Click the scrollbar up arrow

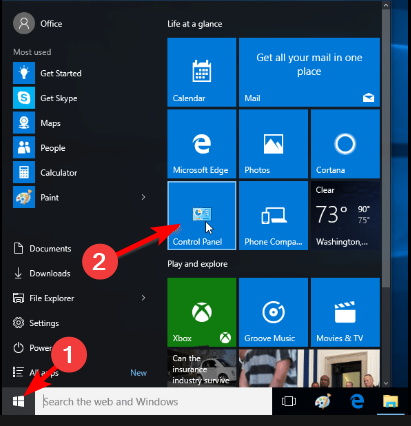pyautogui.click(x=386, y=5)
